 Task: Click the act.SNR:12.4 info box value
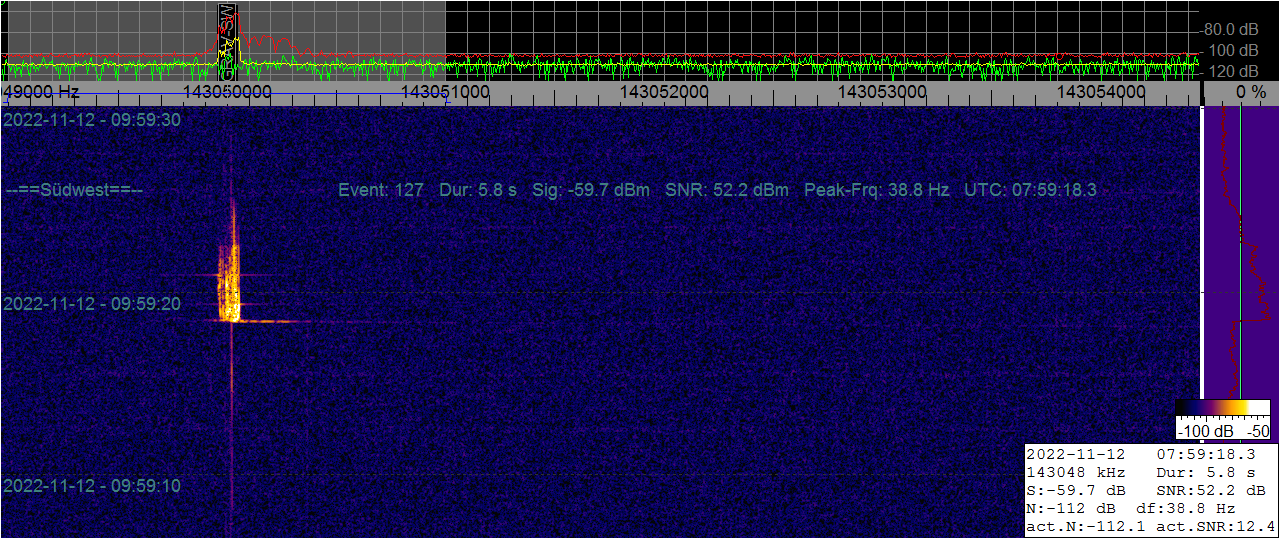[x=1215, y=527]
